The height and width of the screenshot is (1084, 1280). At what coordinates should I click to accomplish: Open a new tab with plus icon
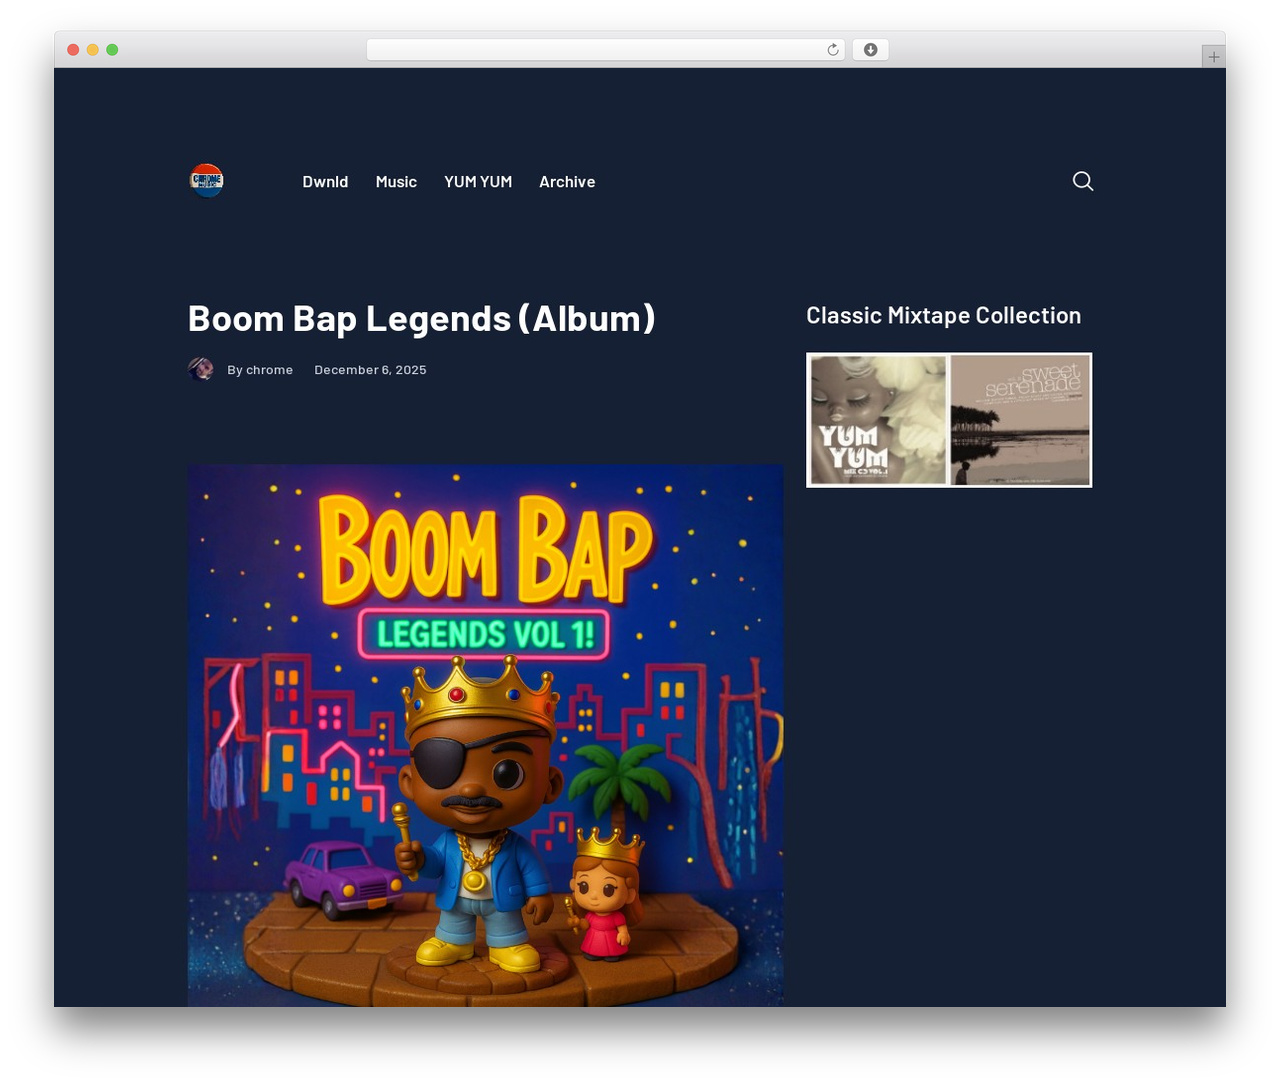pos(1214,57)
